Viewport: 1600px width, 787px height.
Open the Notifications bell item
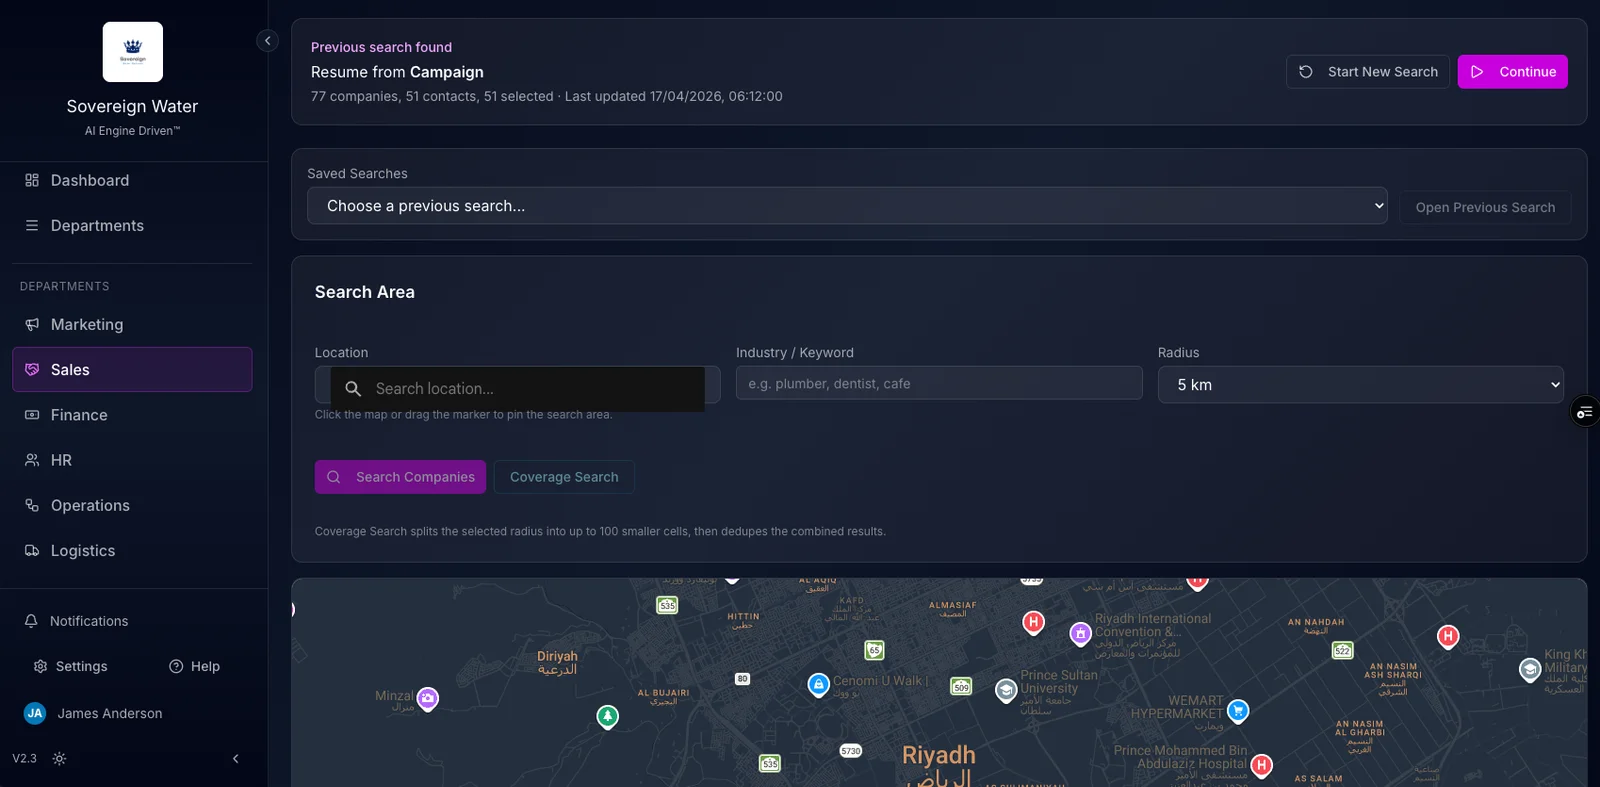[89, 621]
